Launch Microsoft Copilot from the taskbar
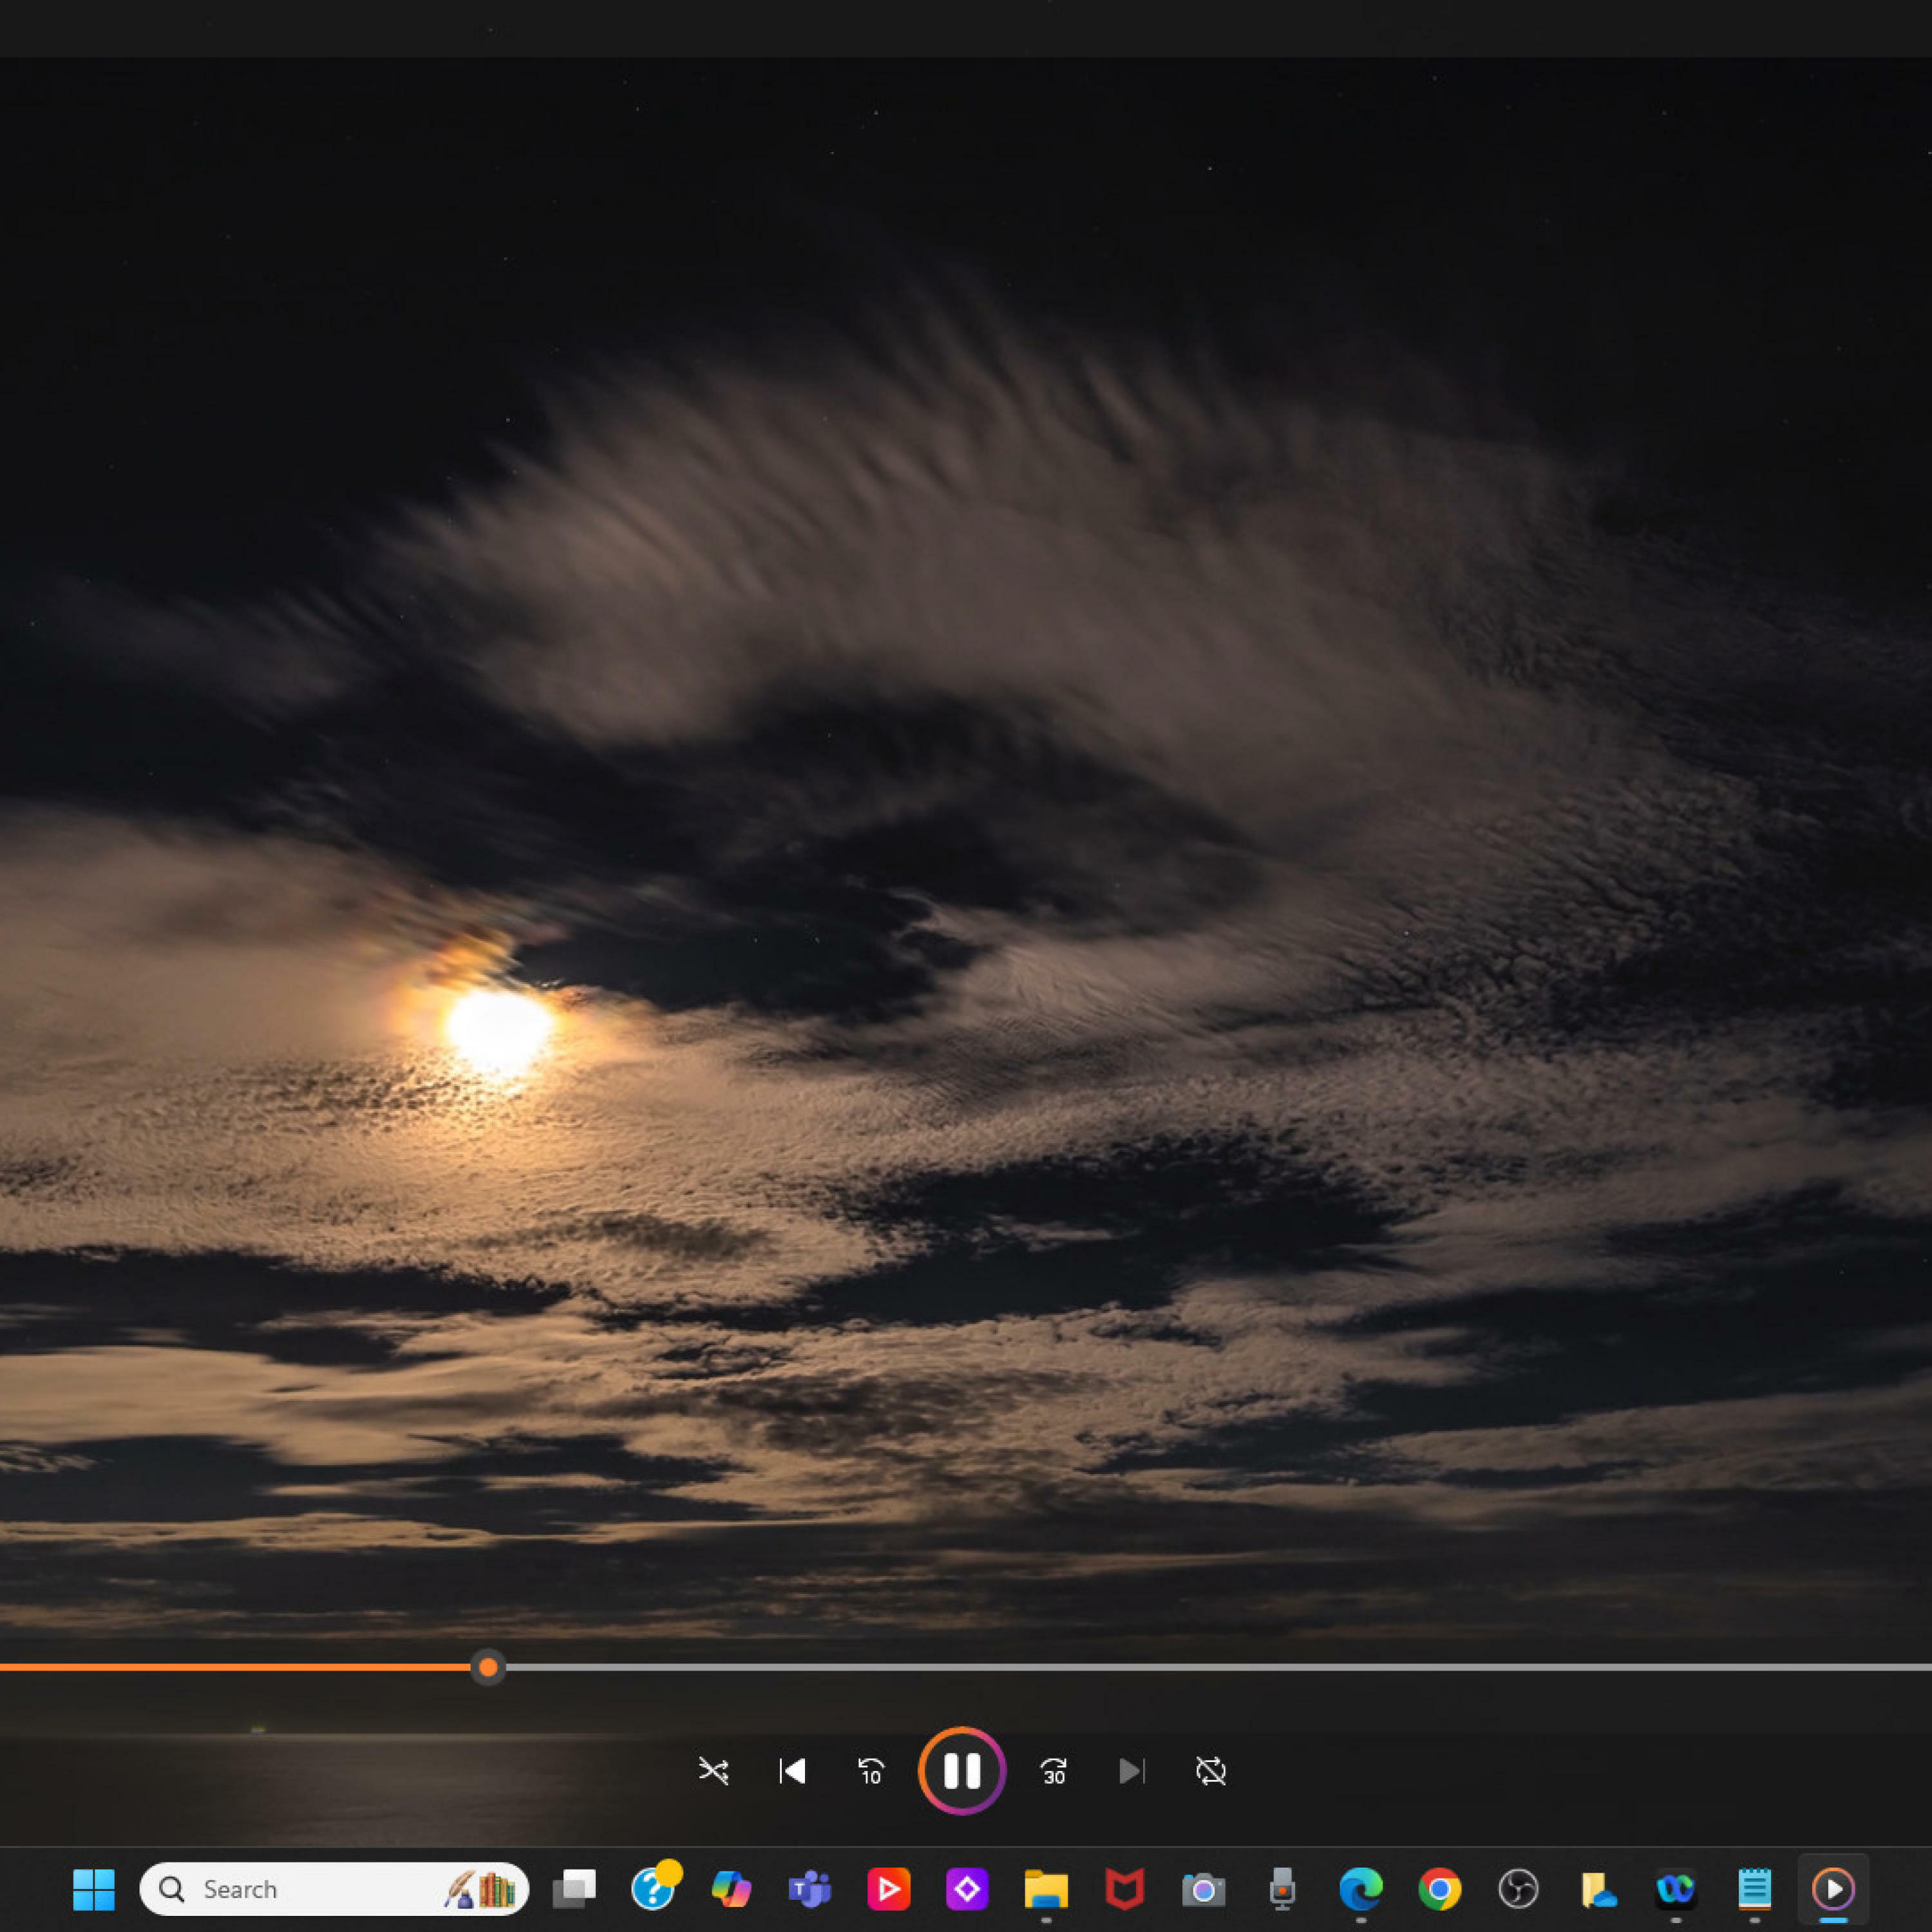Image resolution: width=1932 pixels, height=1932 pixels. [x=731, y=1889]
